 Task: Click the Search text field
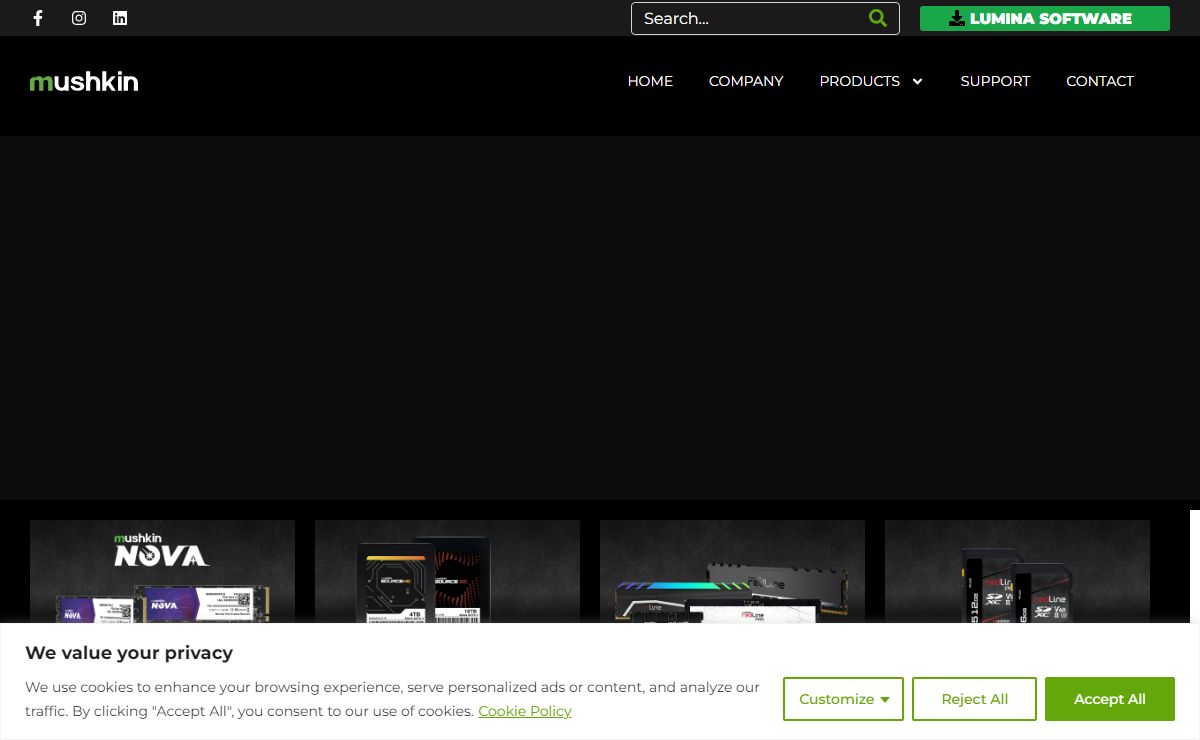tap(750, 18)
